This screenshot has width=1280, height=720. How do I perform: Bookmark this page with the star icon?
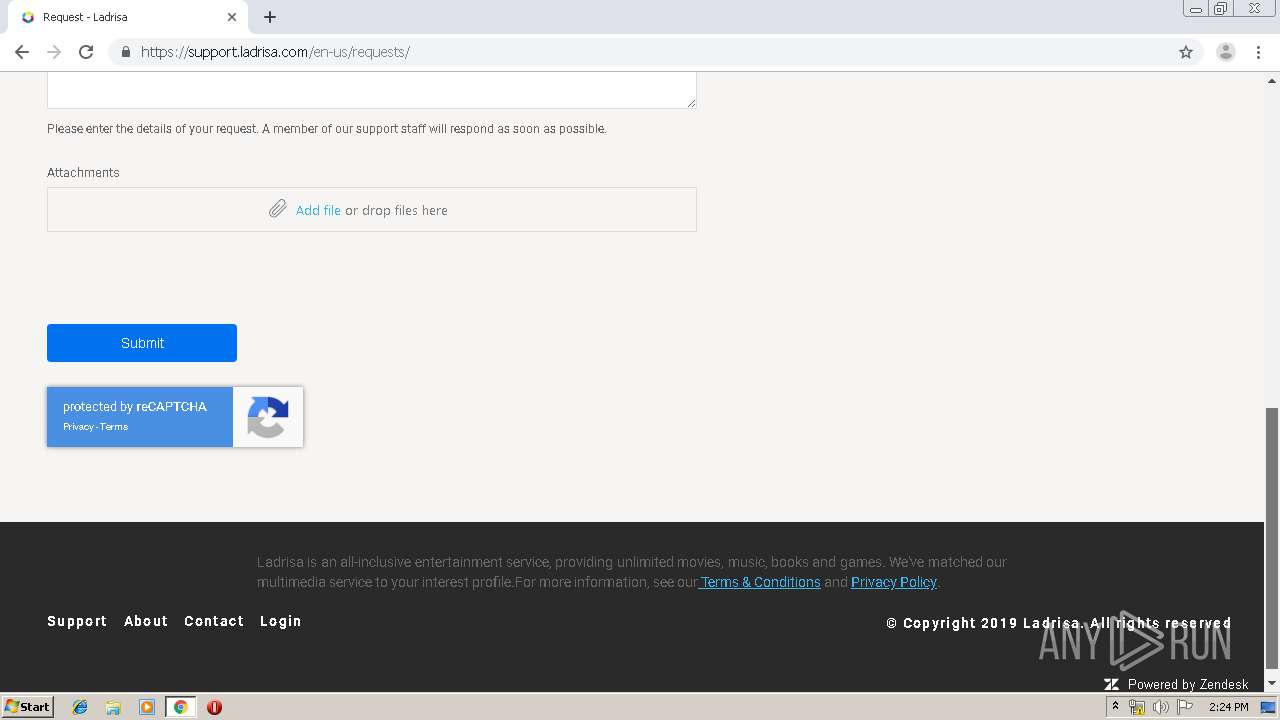point(1186,52)
